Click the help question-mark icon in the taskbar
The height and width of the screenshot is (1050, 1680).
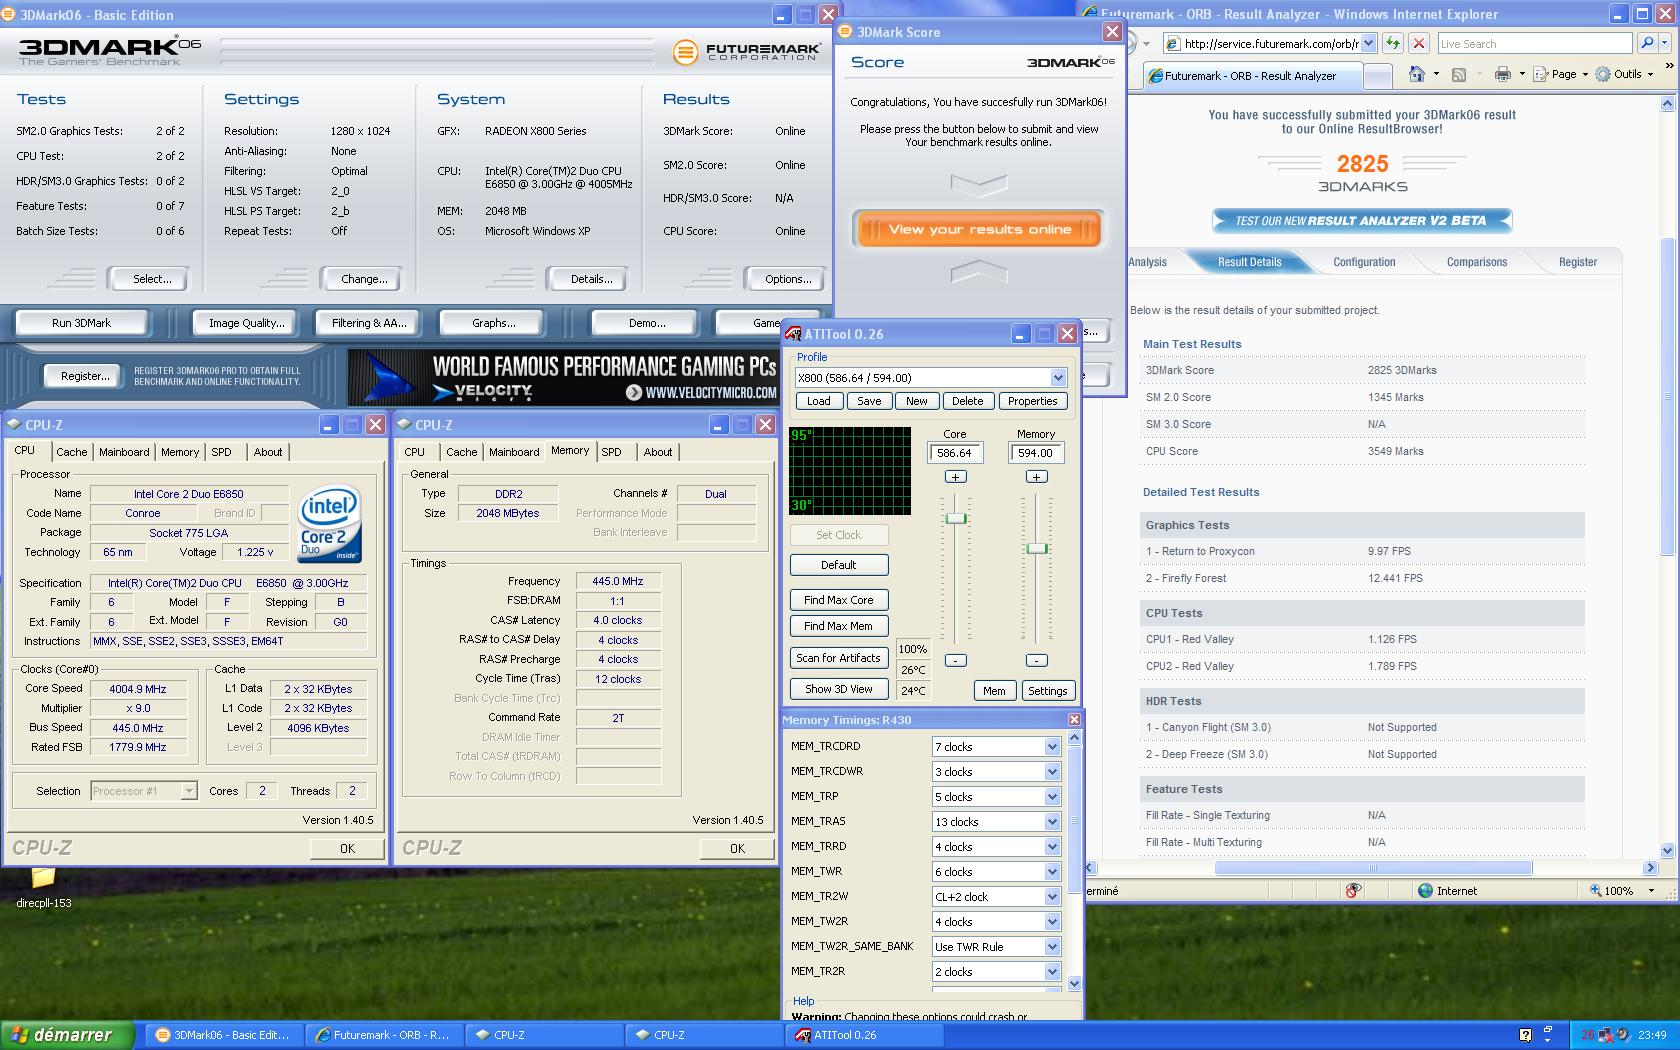pos(1525,1035)
